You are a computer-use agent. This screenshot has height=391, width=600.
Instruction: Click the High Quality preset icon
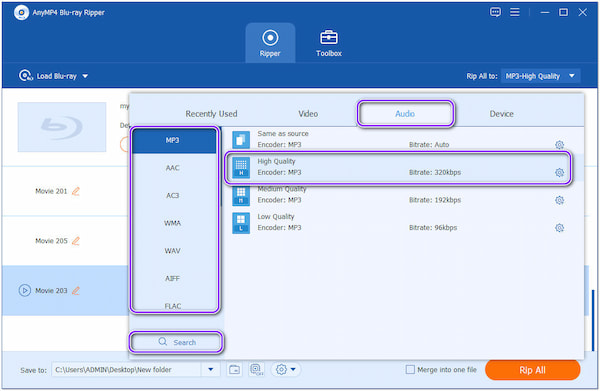click(x=241, y=168)
